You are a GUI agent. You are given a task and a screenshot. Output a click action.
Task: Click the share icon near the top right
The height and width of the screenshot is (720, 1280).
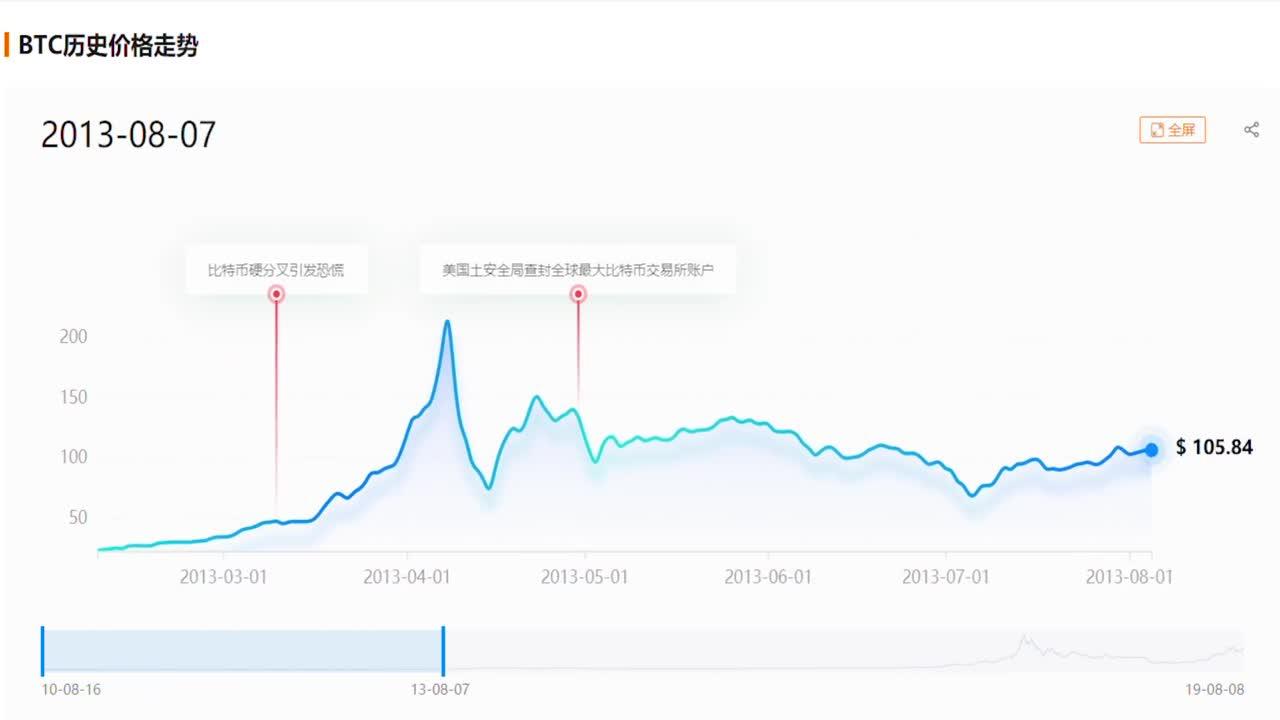pyautogui.click(x=1251, y=129)
